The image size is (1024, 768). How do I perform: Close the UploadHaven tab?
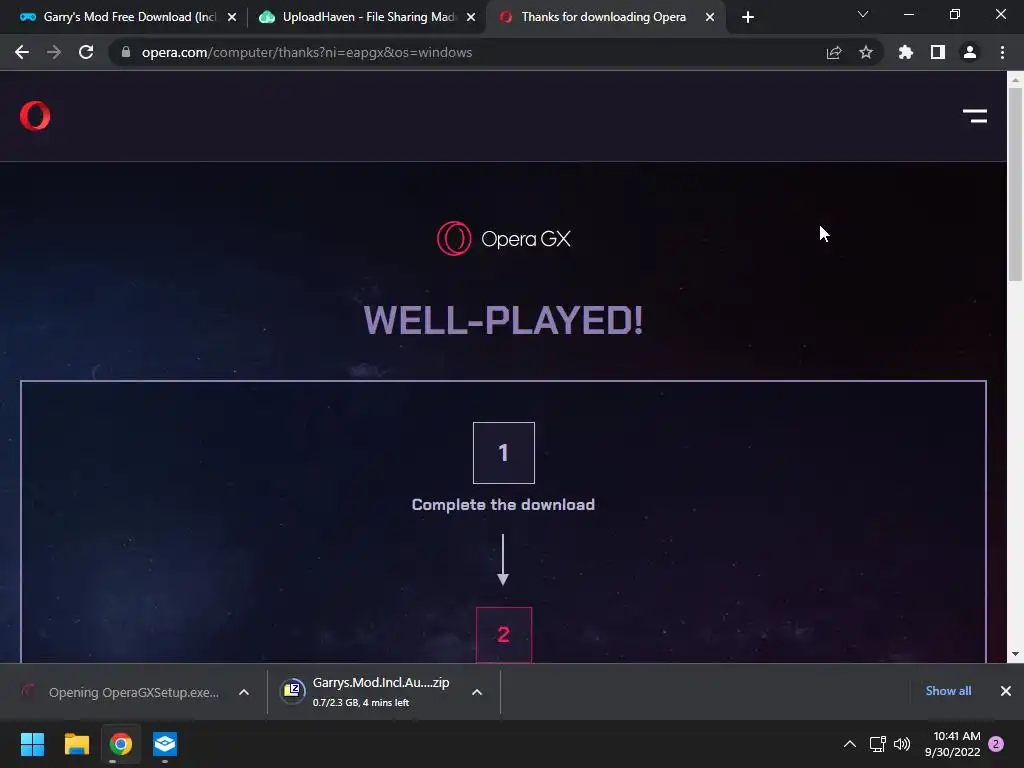click(x=471, y=17)
